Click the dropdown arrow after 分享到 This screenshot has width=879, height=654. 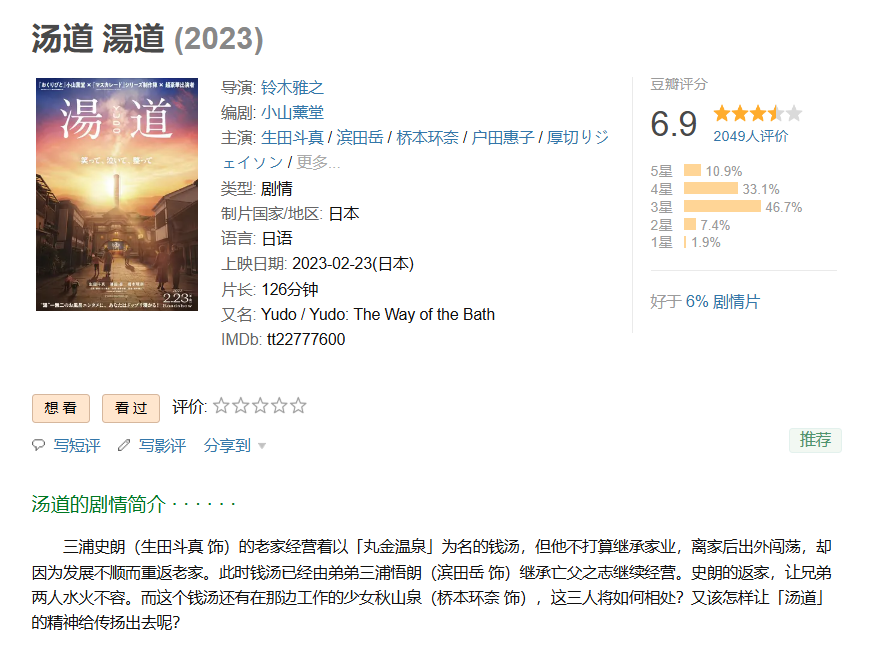click(x=262, y=446)
